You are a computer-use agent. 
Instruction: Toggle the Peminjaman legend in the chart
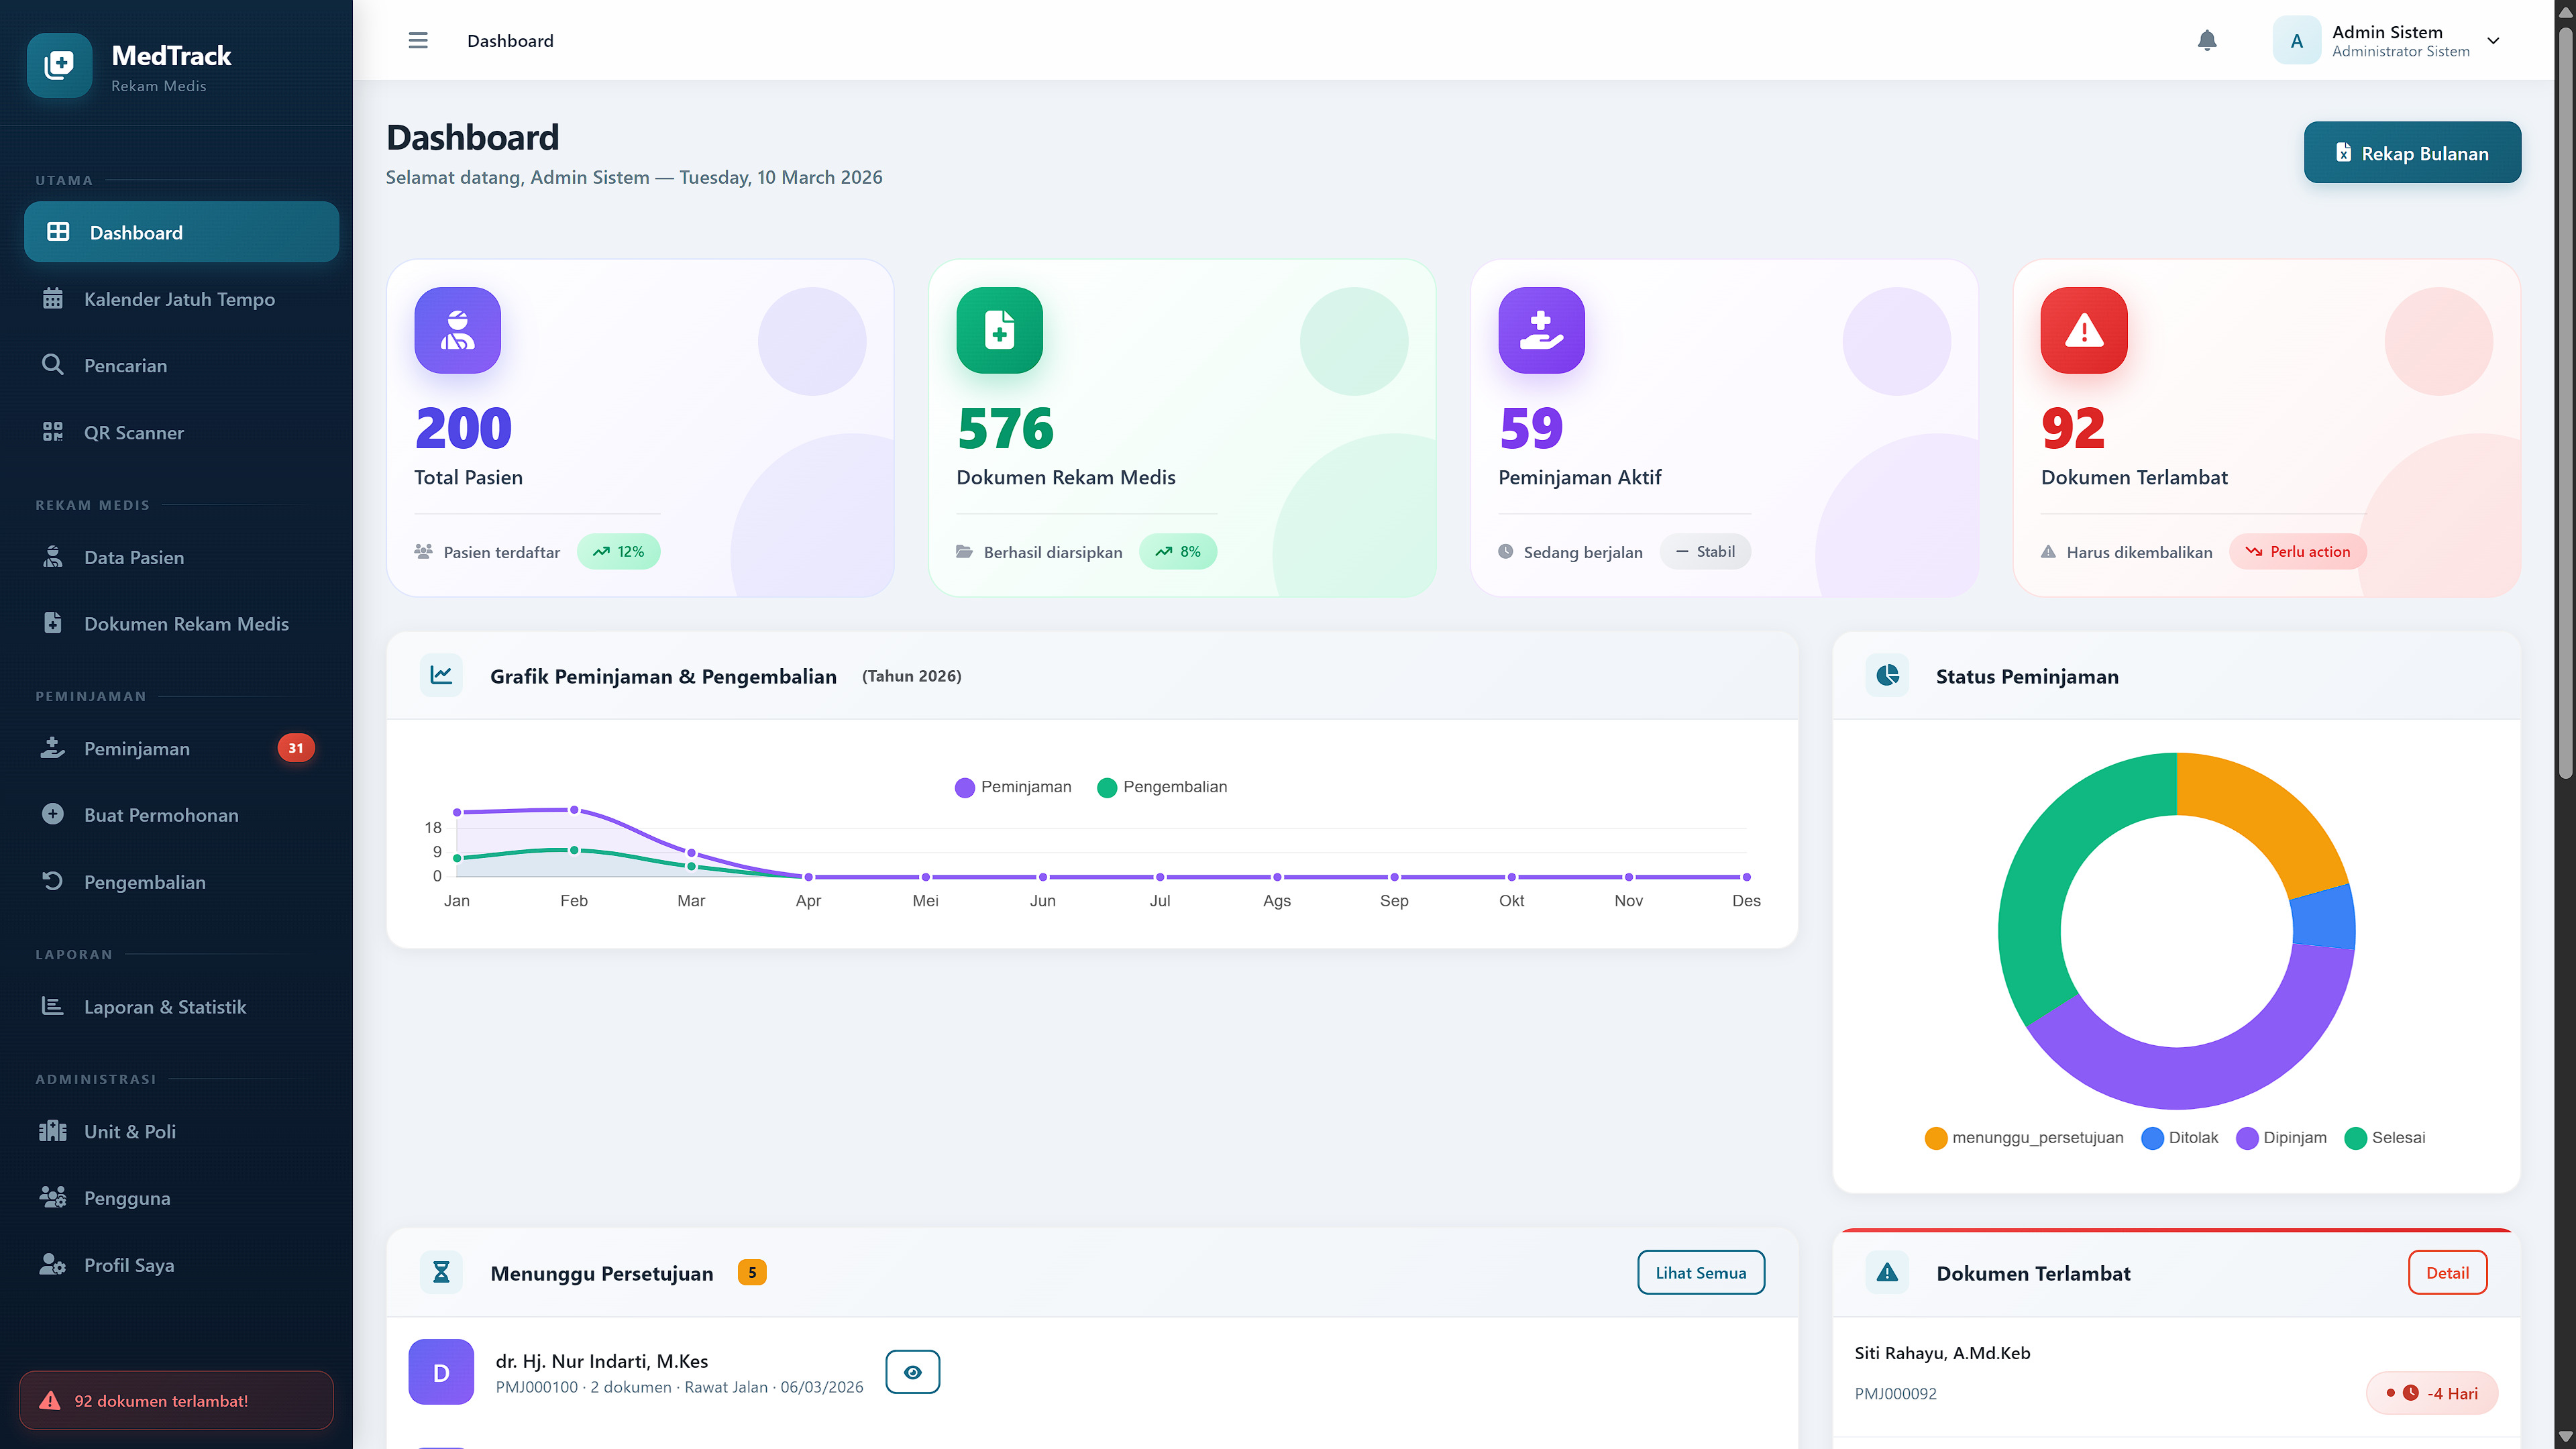(1013, 787)
